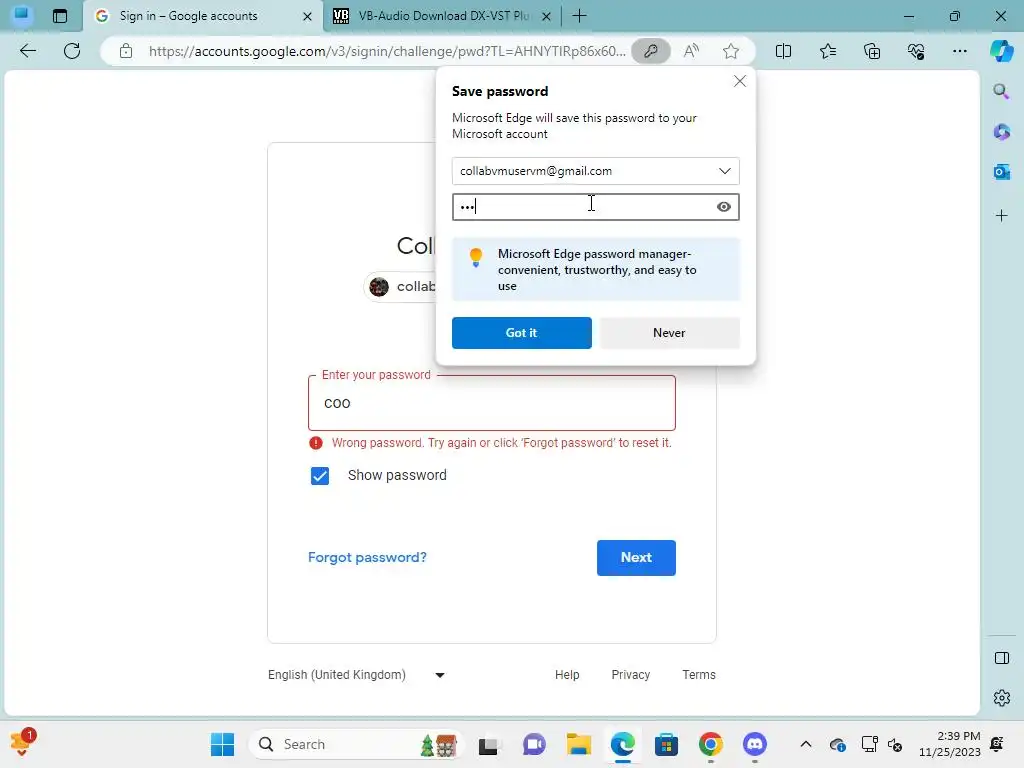Viewport: 1024px width, 768px height.
Task: Open the password key icon in address bar
Action: click(x=650, y=51)
